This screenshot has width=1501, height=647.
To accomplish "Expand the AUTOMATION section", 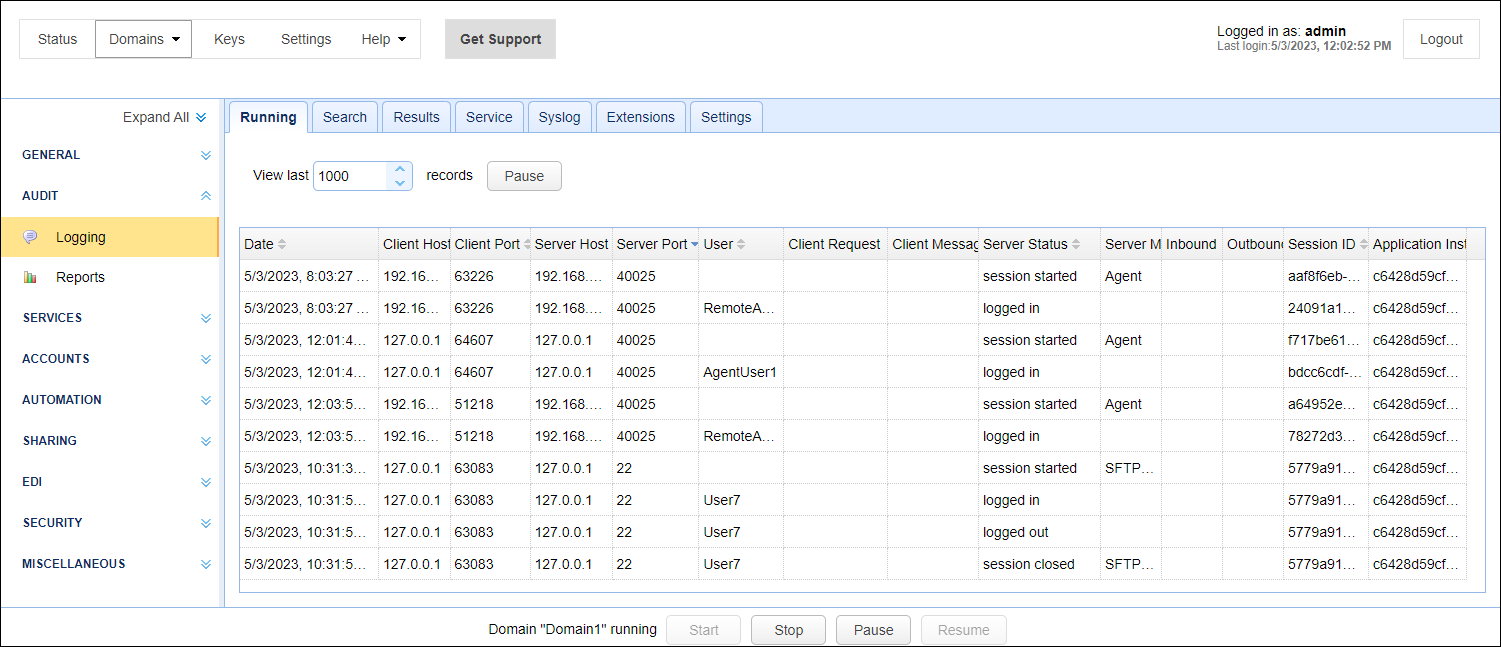I will click(206, 400).
